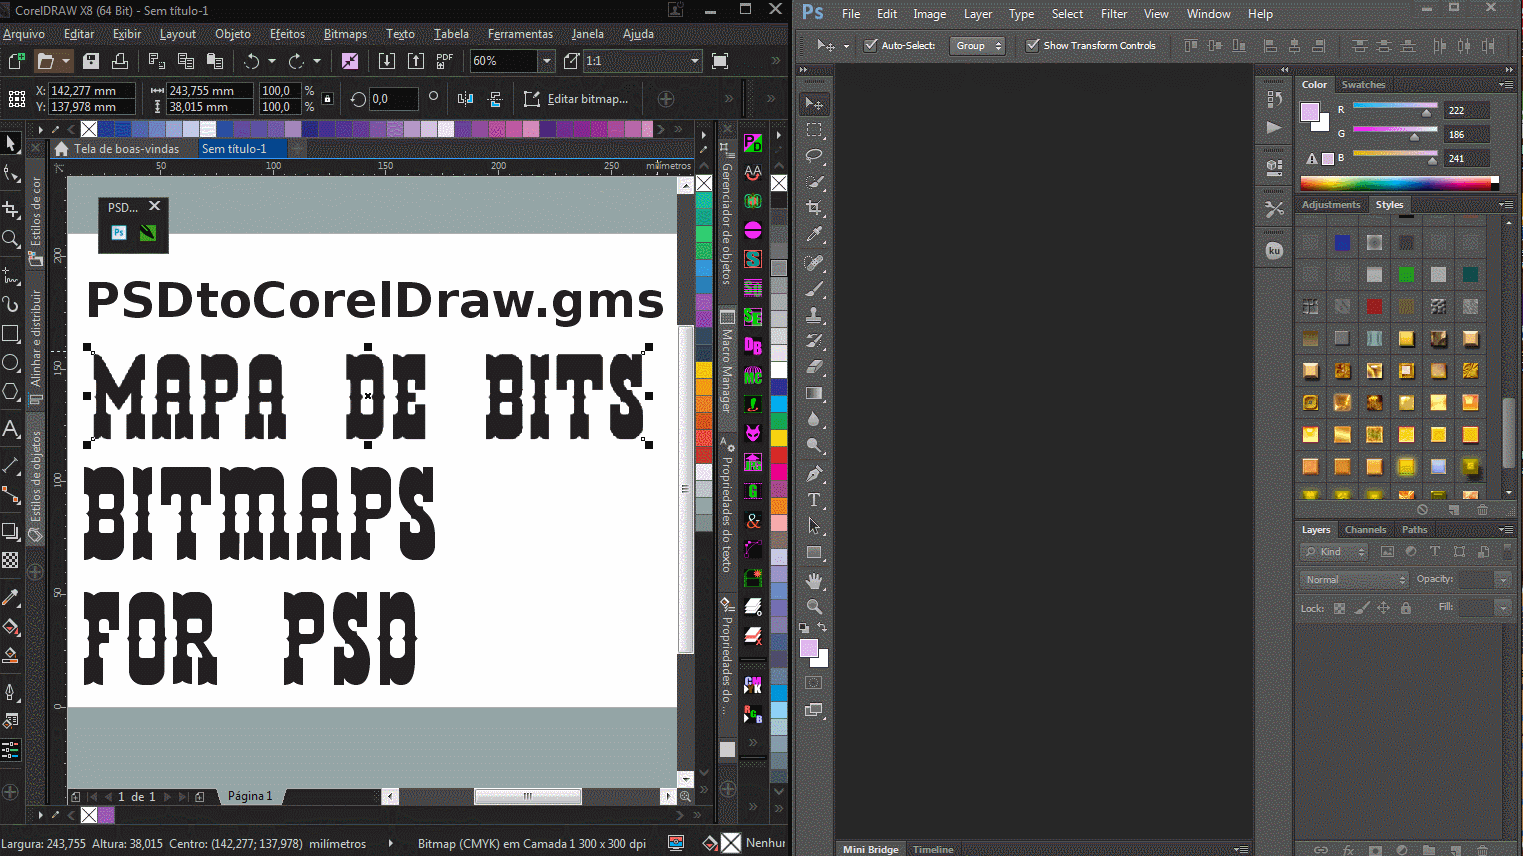
Task: Choose the Text tool in CorelDRAW
Action: coord(11,429)
